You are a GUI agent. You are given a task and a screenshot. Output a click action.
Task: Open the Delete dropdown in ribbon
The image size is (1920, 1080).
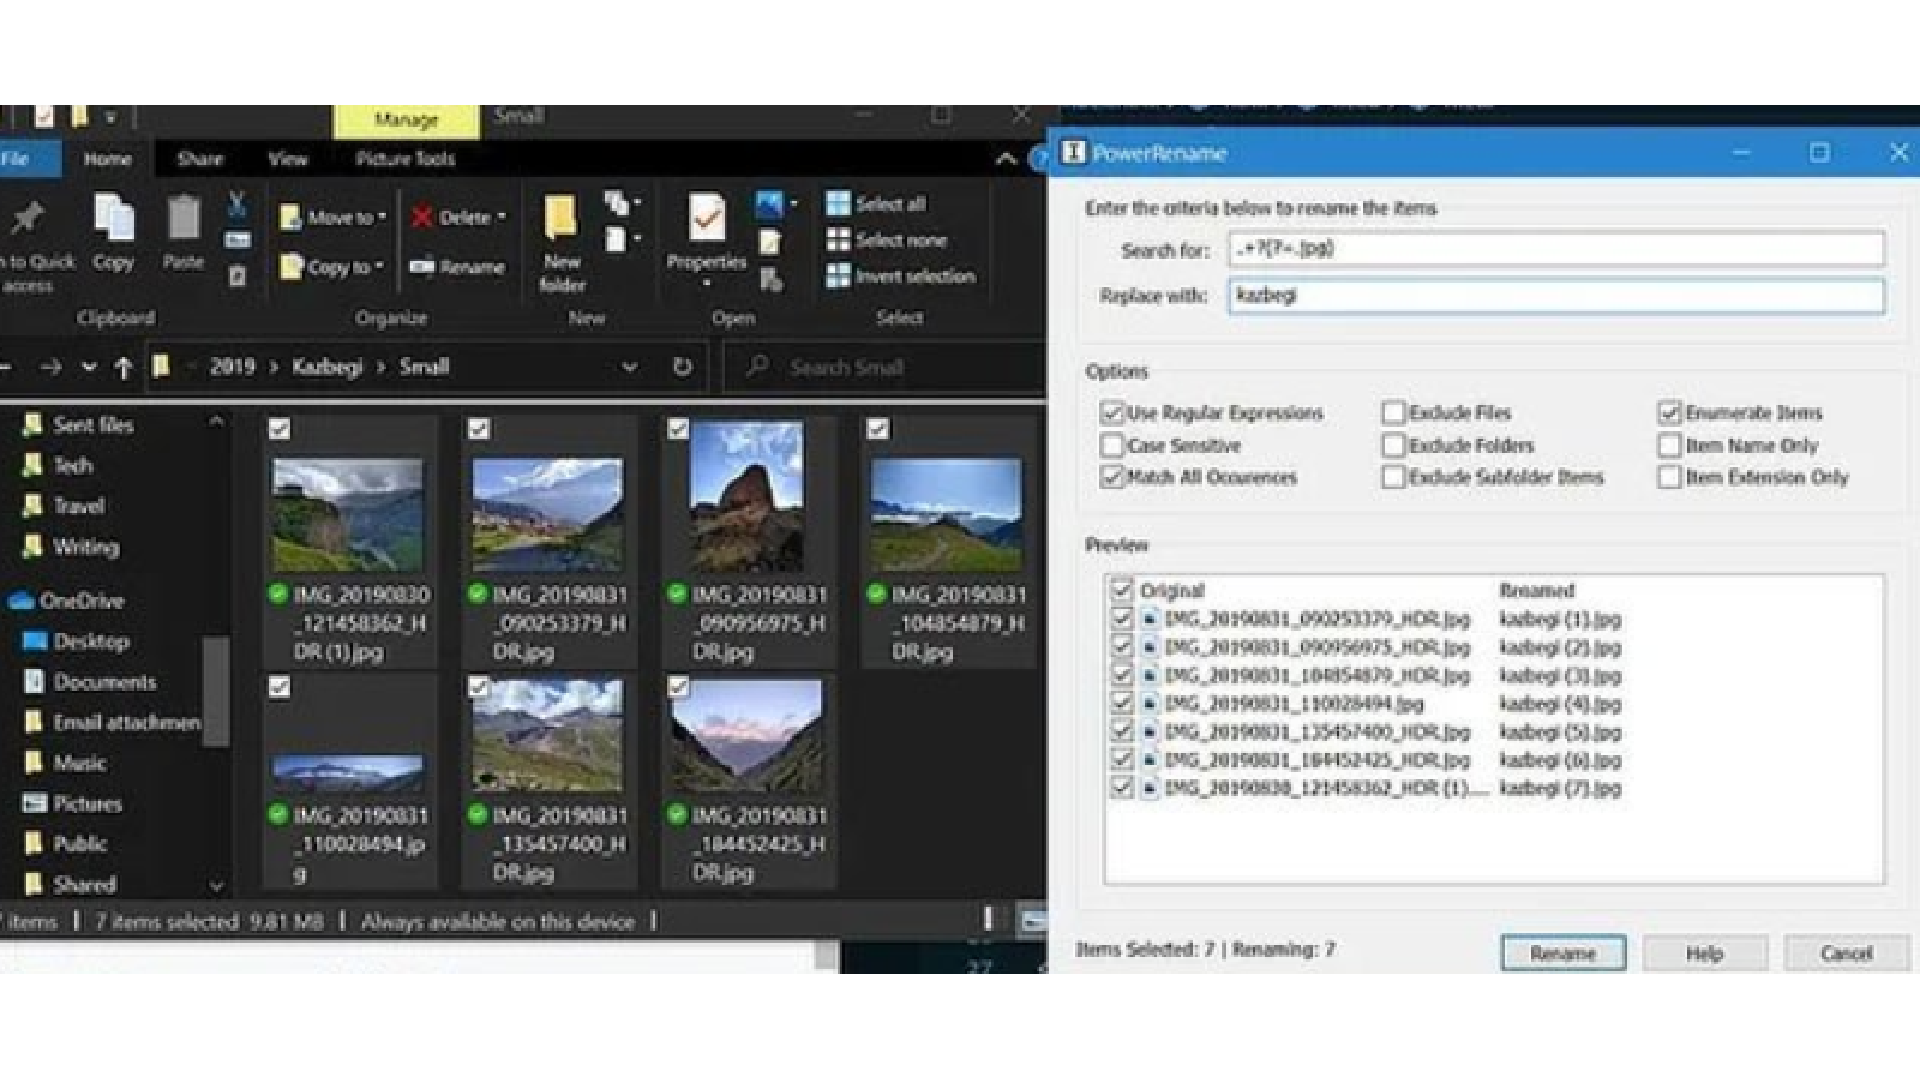[501, 217]
